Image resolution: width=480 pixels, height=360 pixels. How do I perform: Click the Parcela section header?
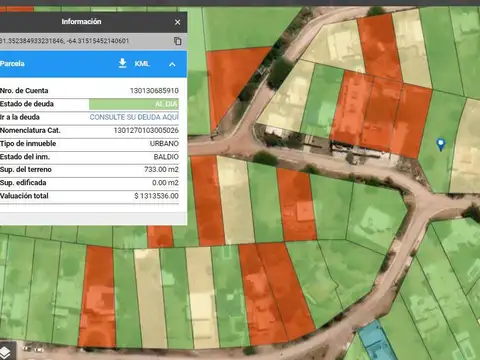93,64
